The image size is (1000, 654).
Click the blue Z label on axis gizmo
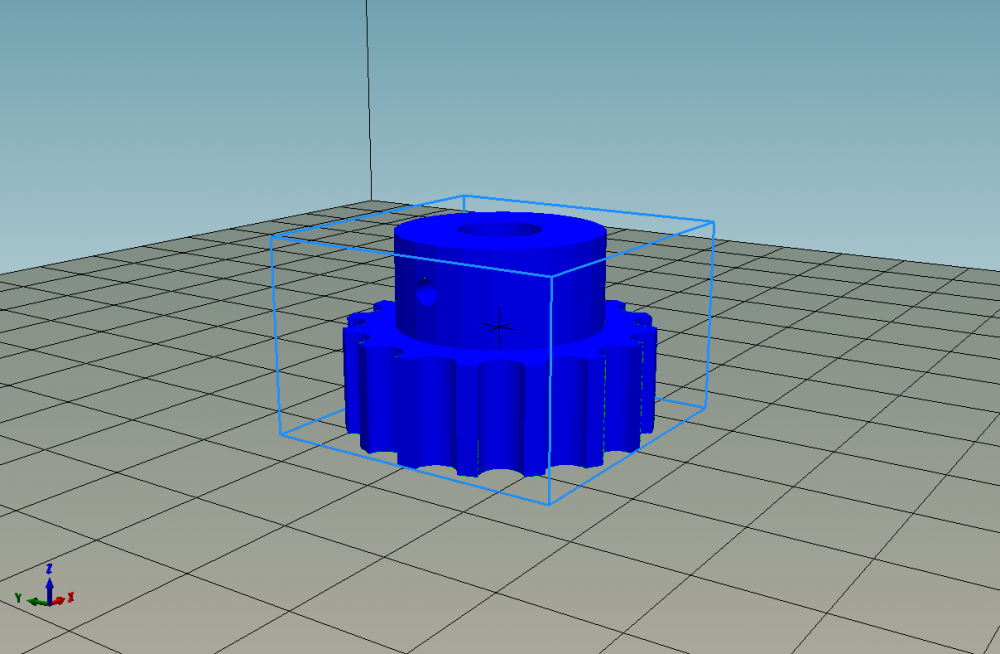(x=49, y=568)
